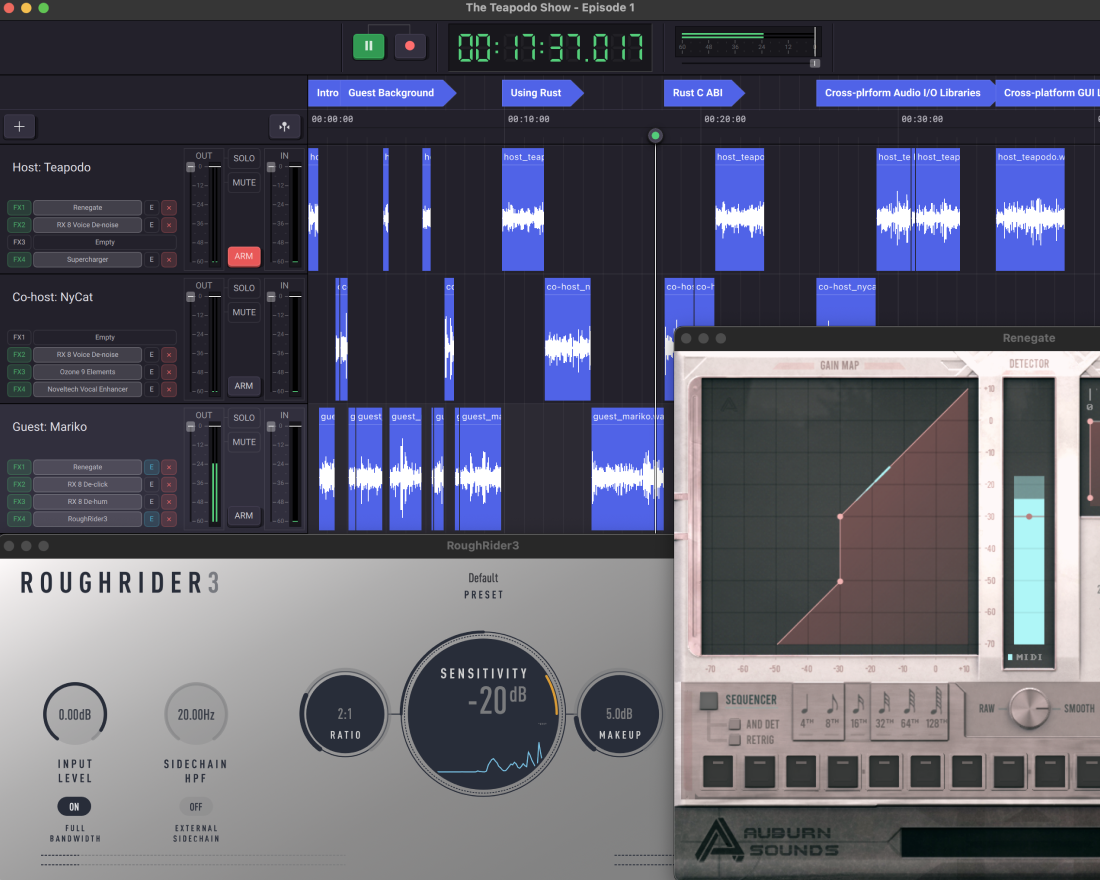The image size is (1100, 880).
Task: Remove Supercharger plugin with its red X
Action: coord(169,260)
